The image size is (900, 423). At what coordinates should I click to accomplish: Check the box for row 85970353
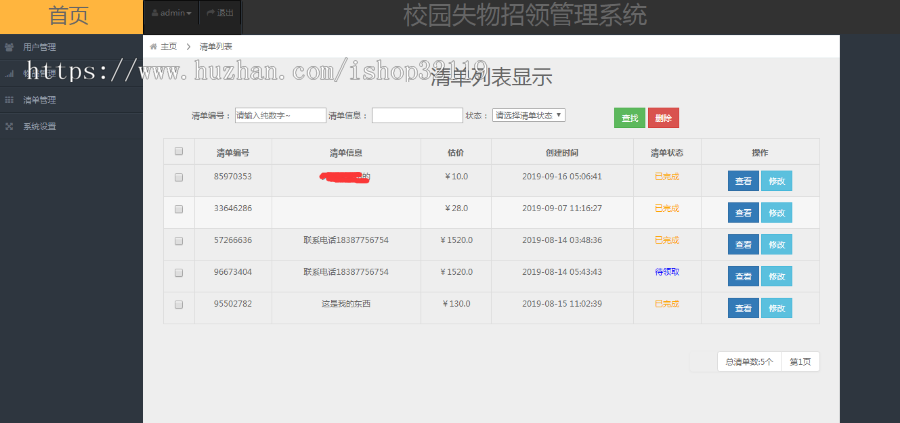click(179, 177)
